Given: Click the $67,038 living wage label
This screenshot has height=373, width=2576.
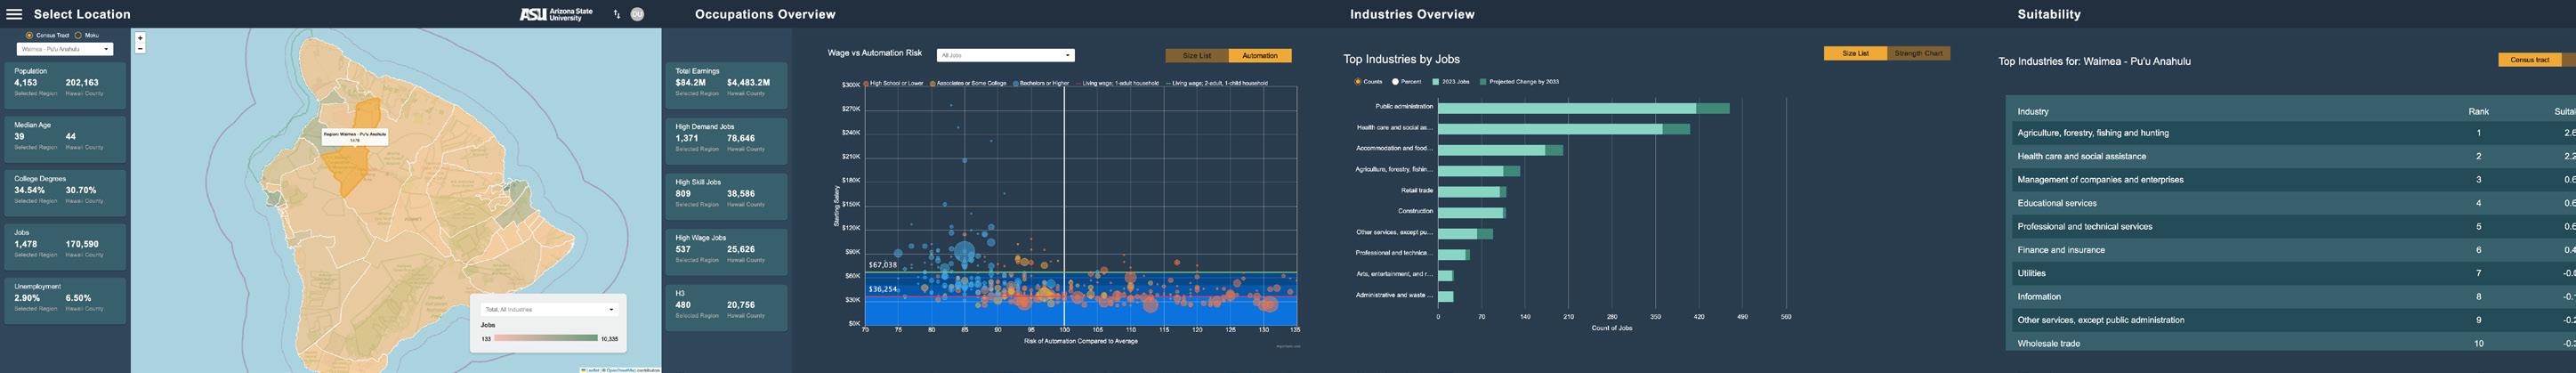Looking at the screenshot, I should point(882,265).
